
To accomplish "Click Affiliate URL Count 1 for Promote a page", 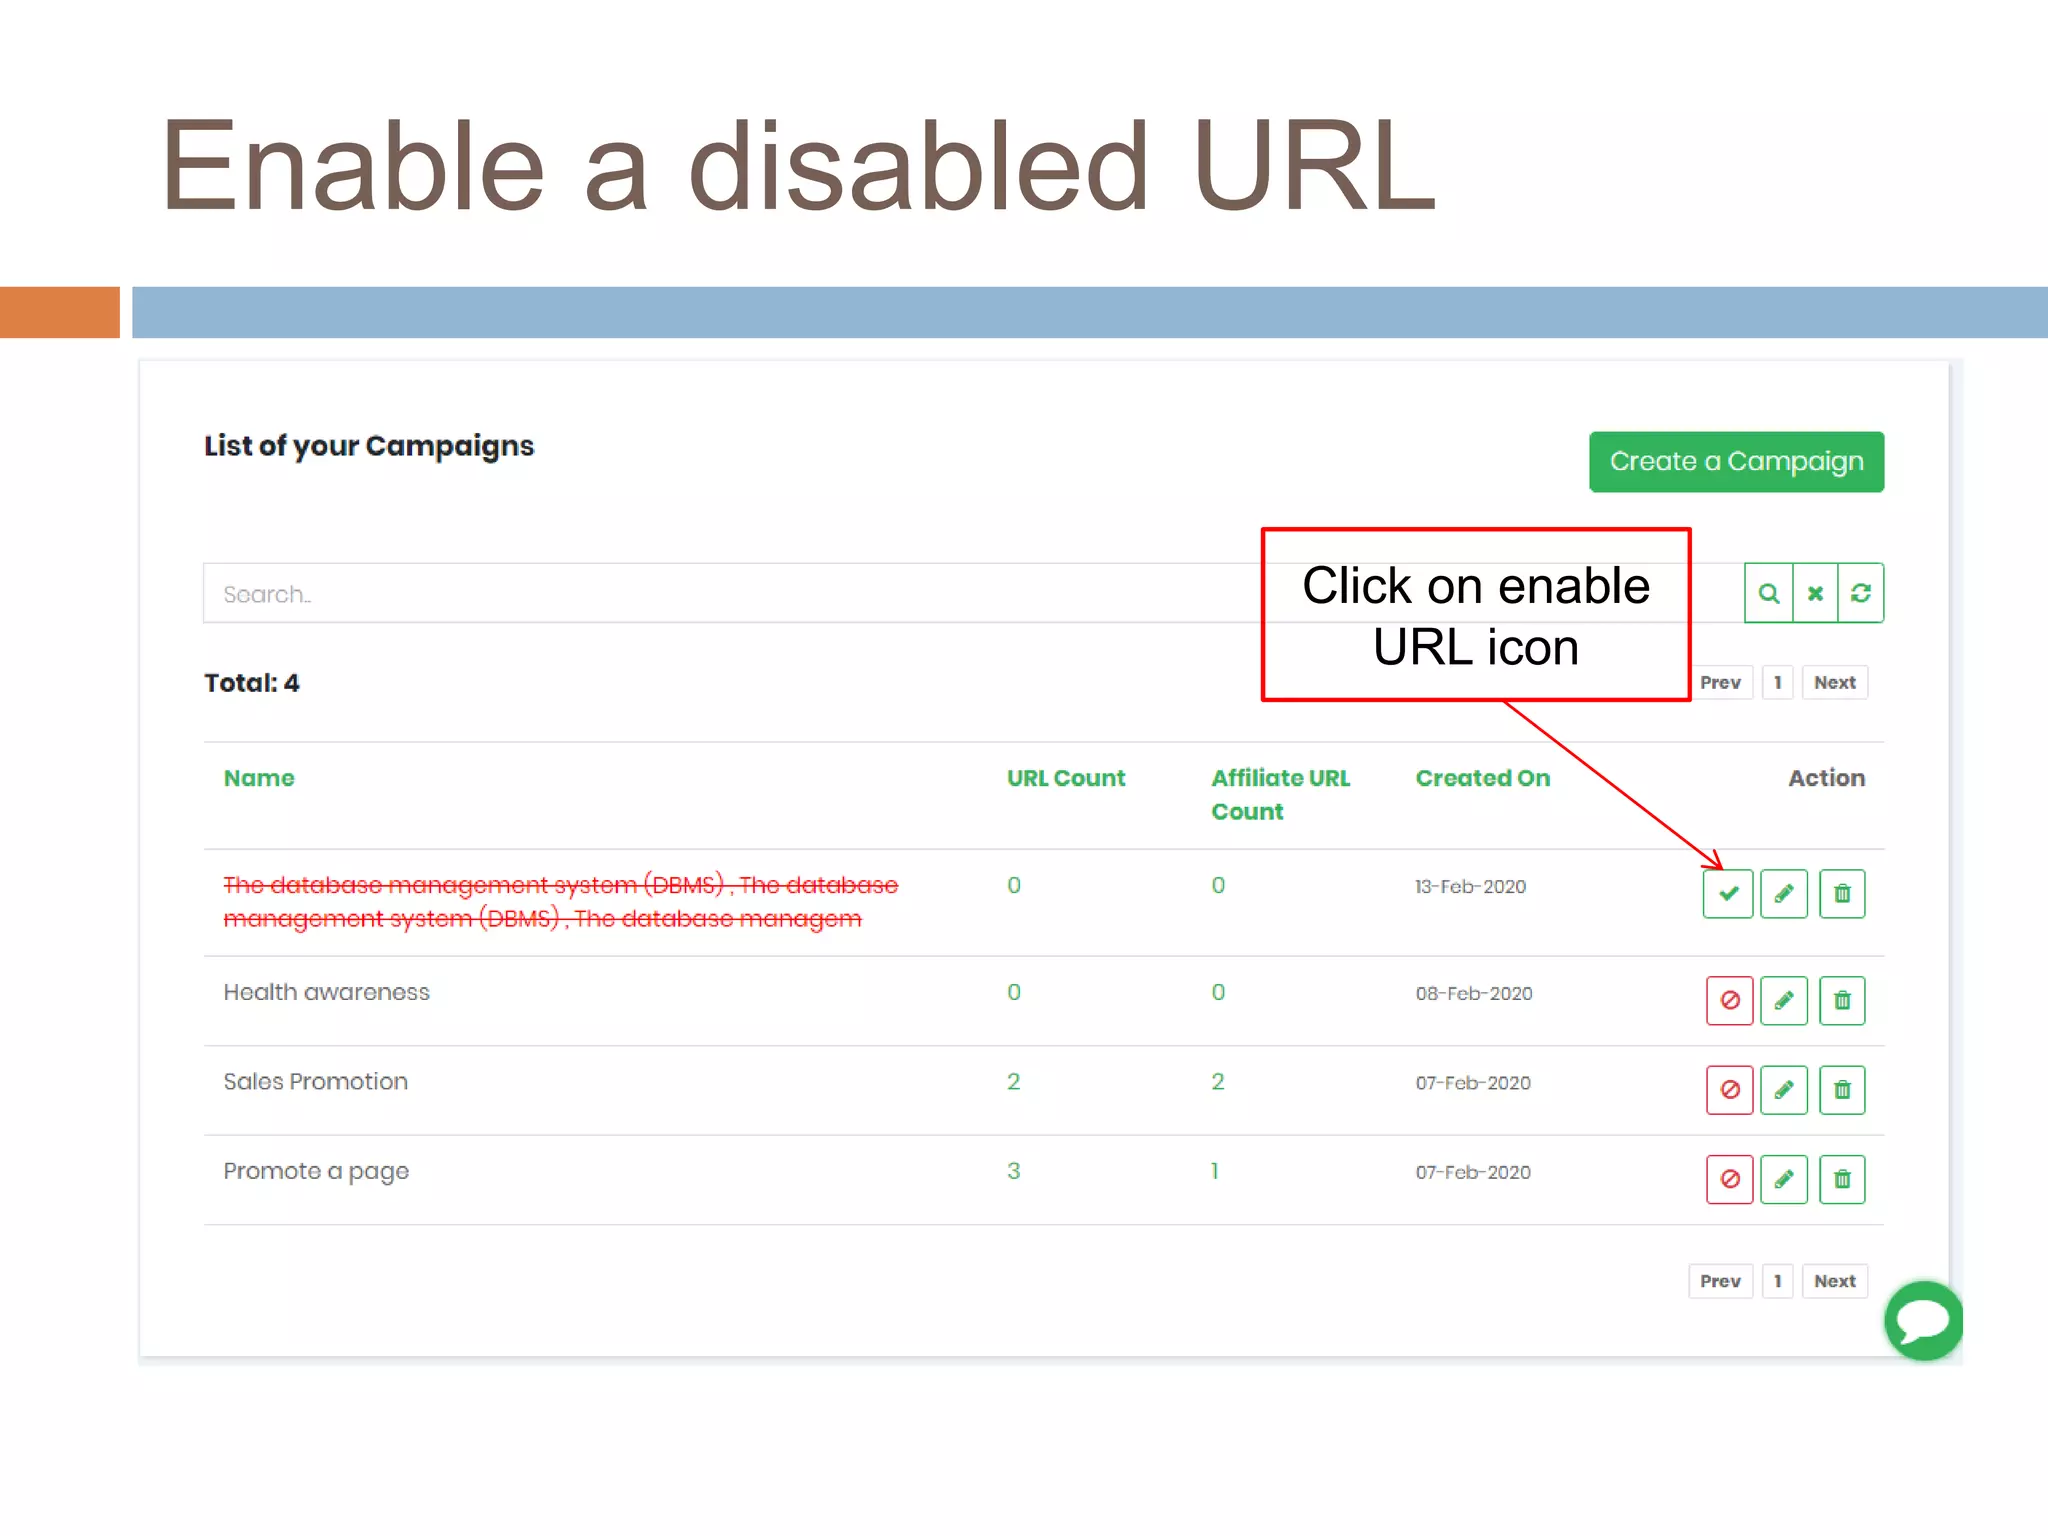I will (1215, 1171).
